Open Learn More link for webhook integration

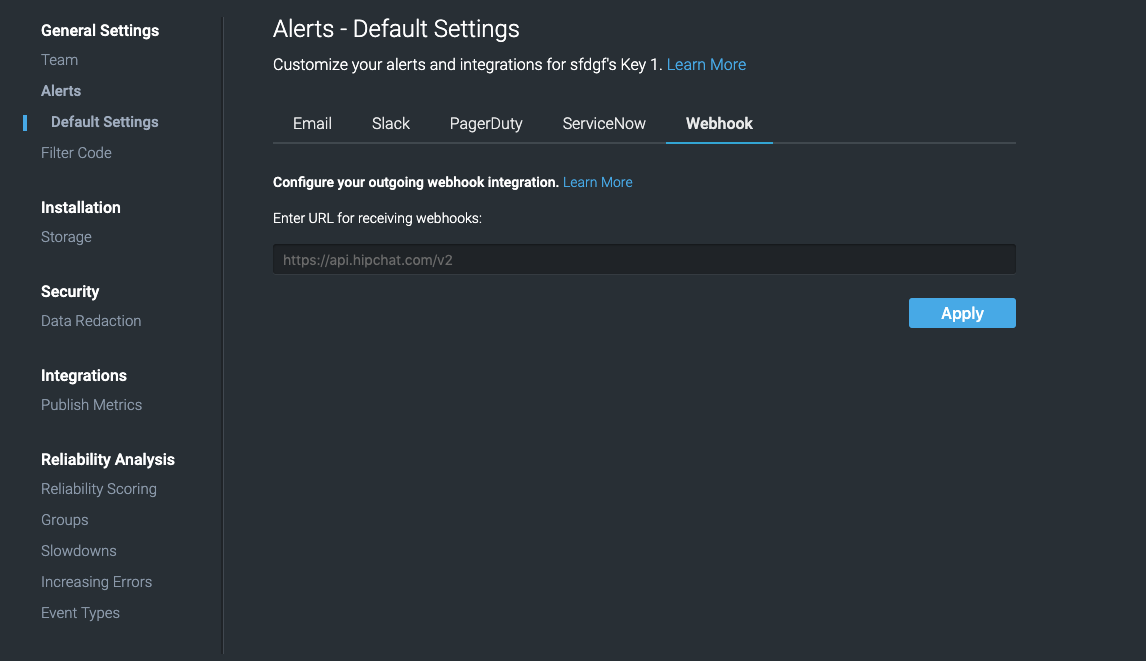click(597, 182)
